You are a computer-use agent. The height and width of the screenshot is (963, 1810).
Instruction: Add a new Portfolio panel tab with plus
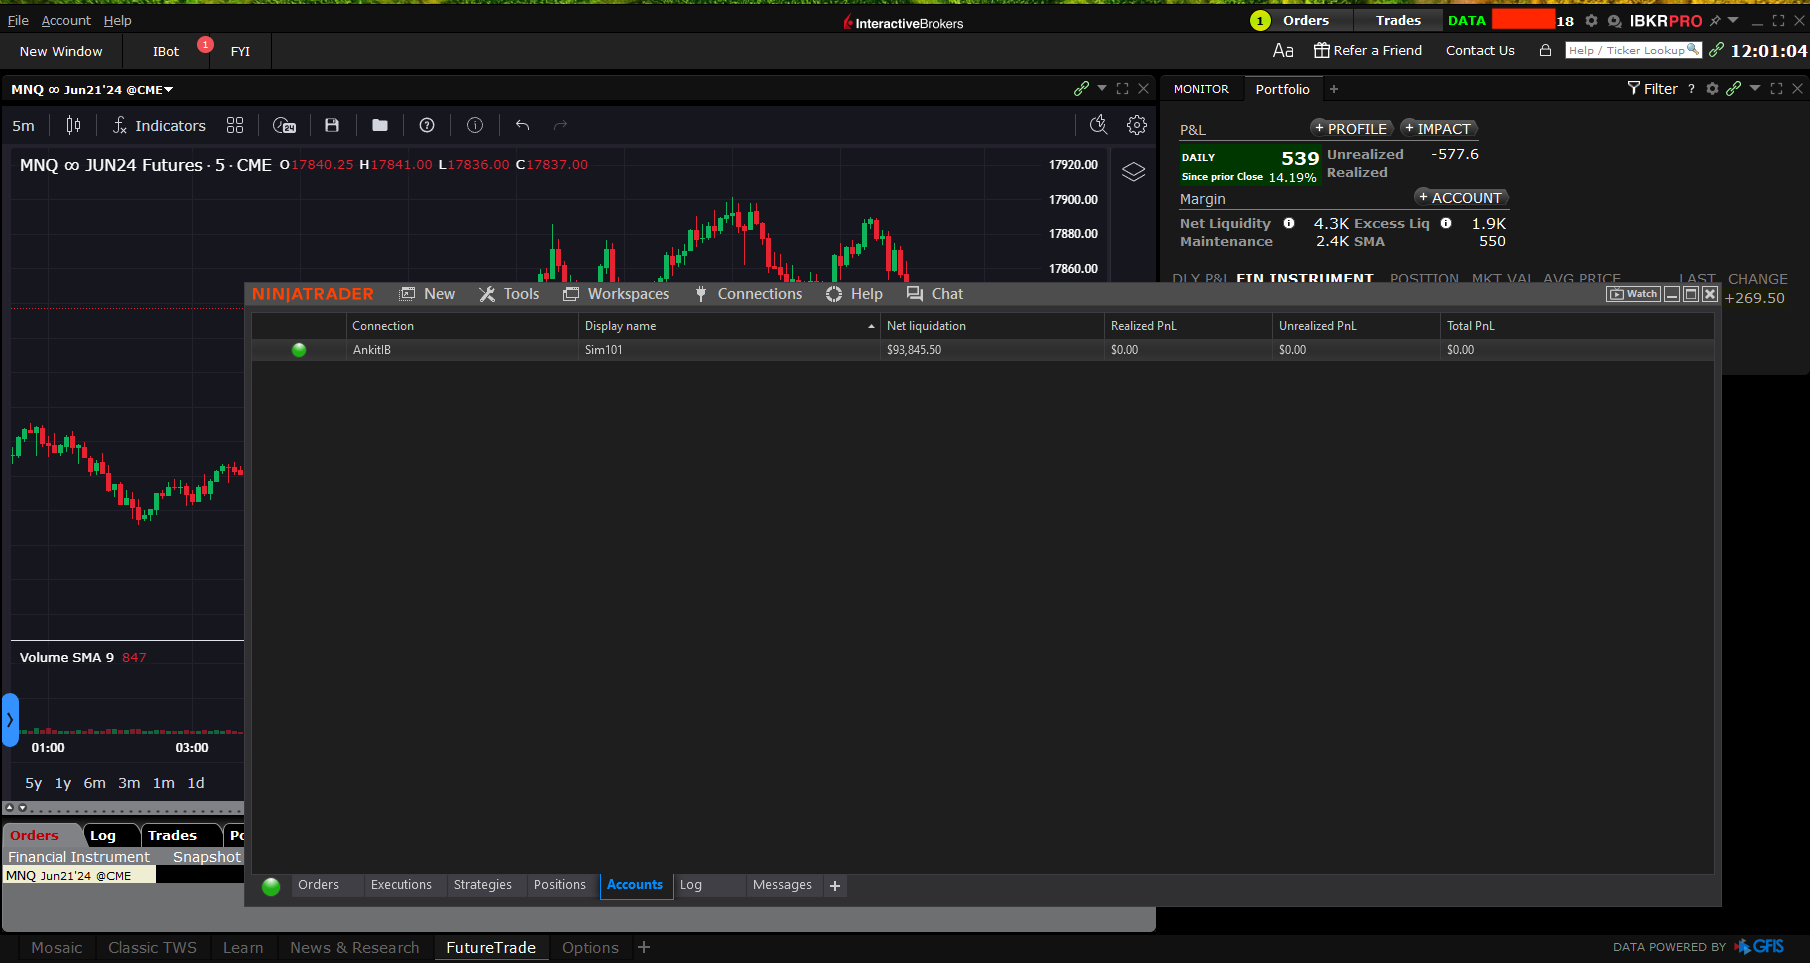(x=1334, y=89)
